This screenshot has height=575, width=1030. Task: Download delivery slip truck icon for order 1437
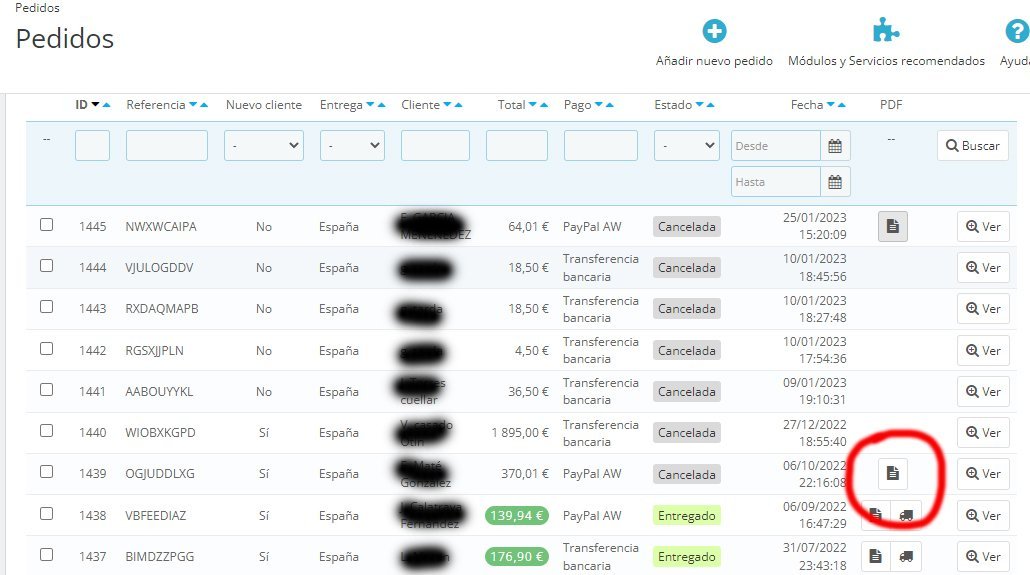(x=906, y=557)
